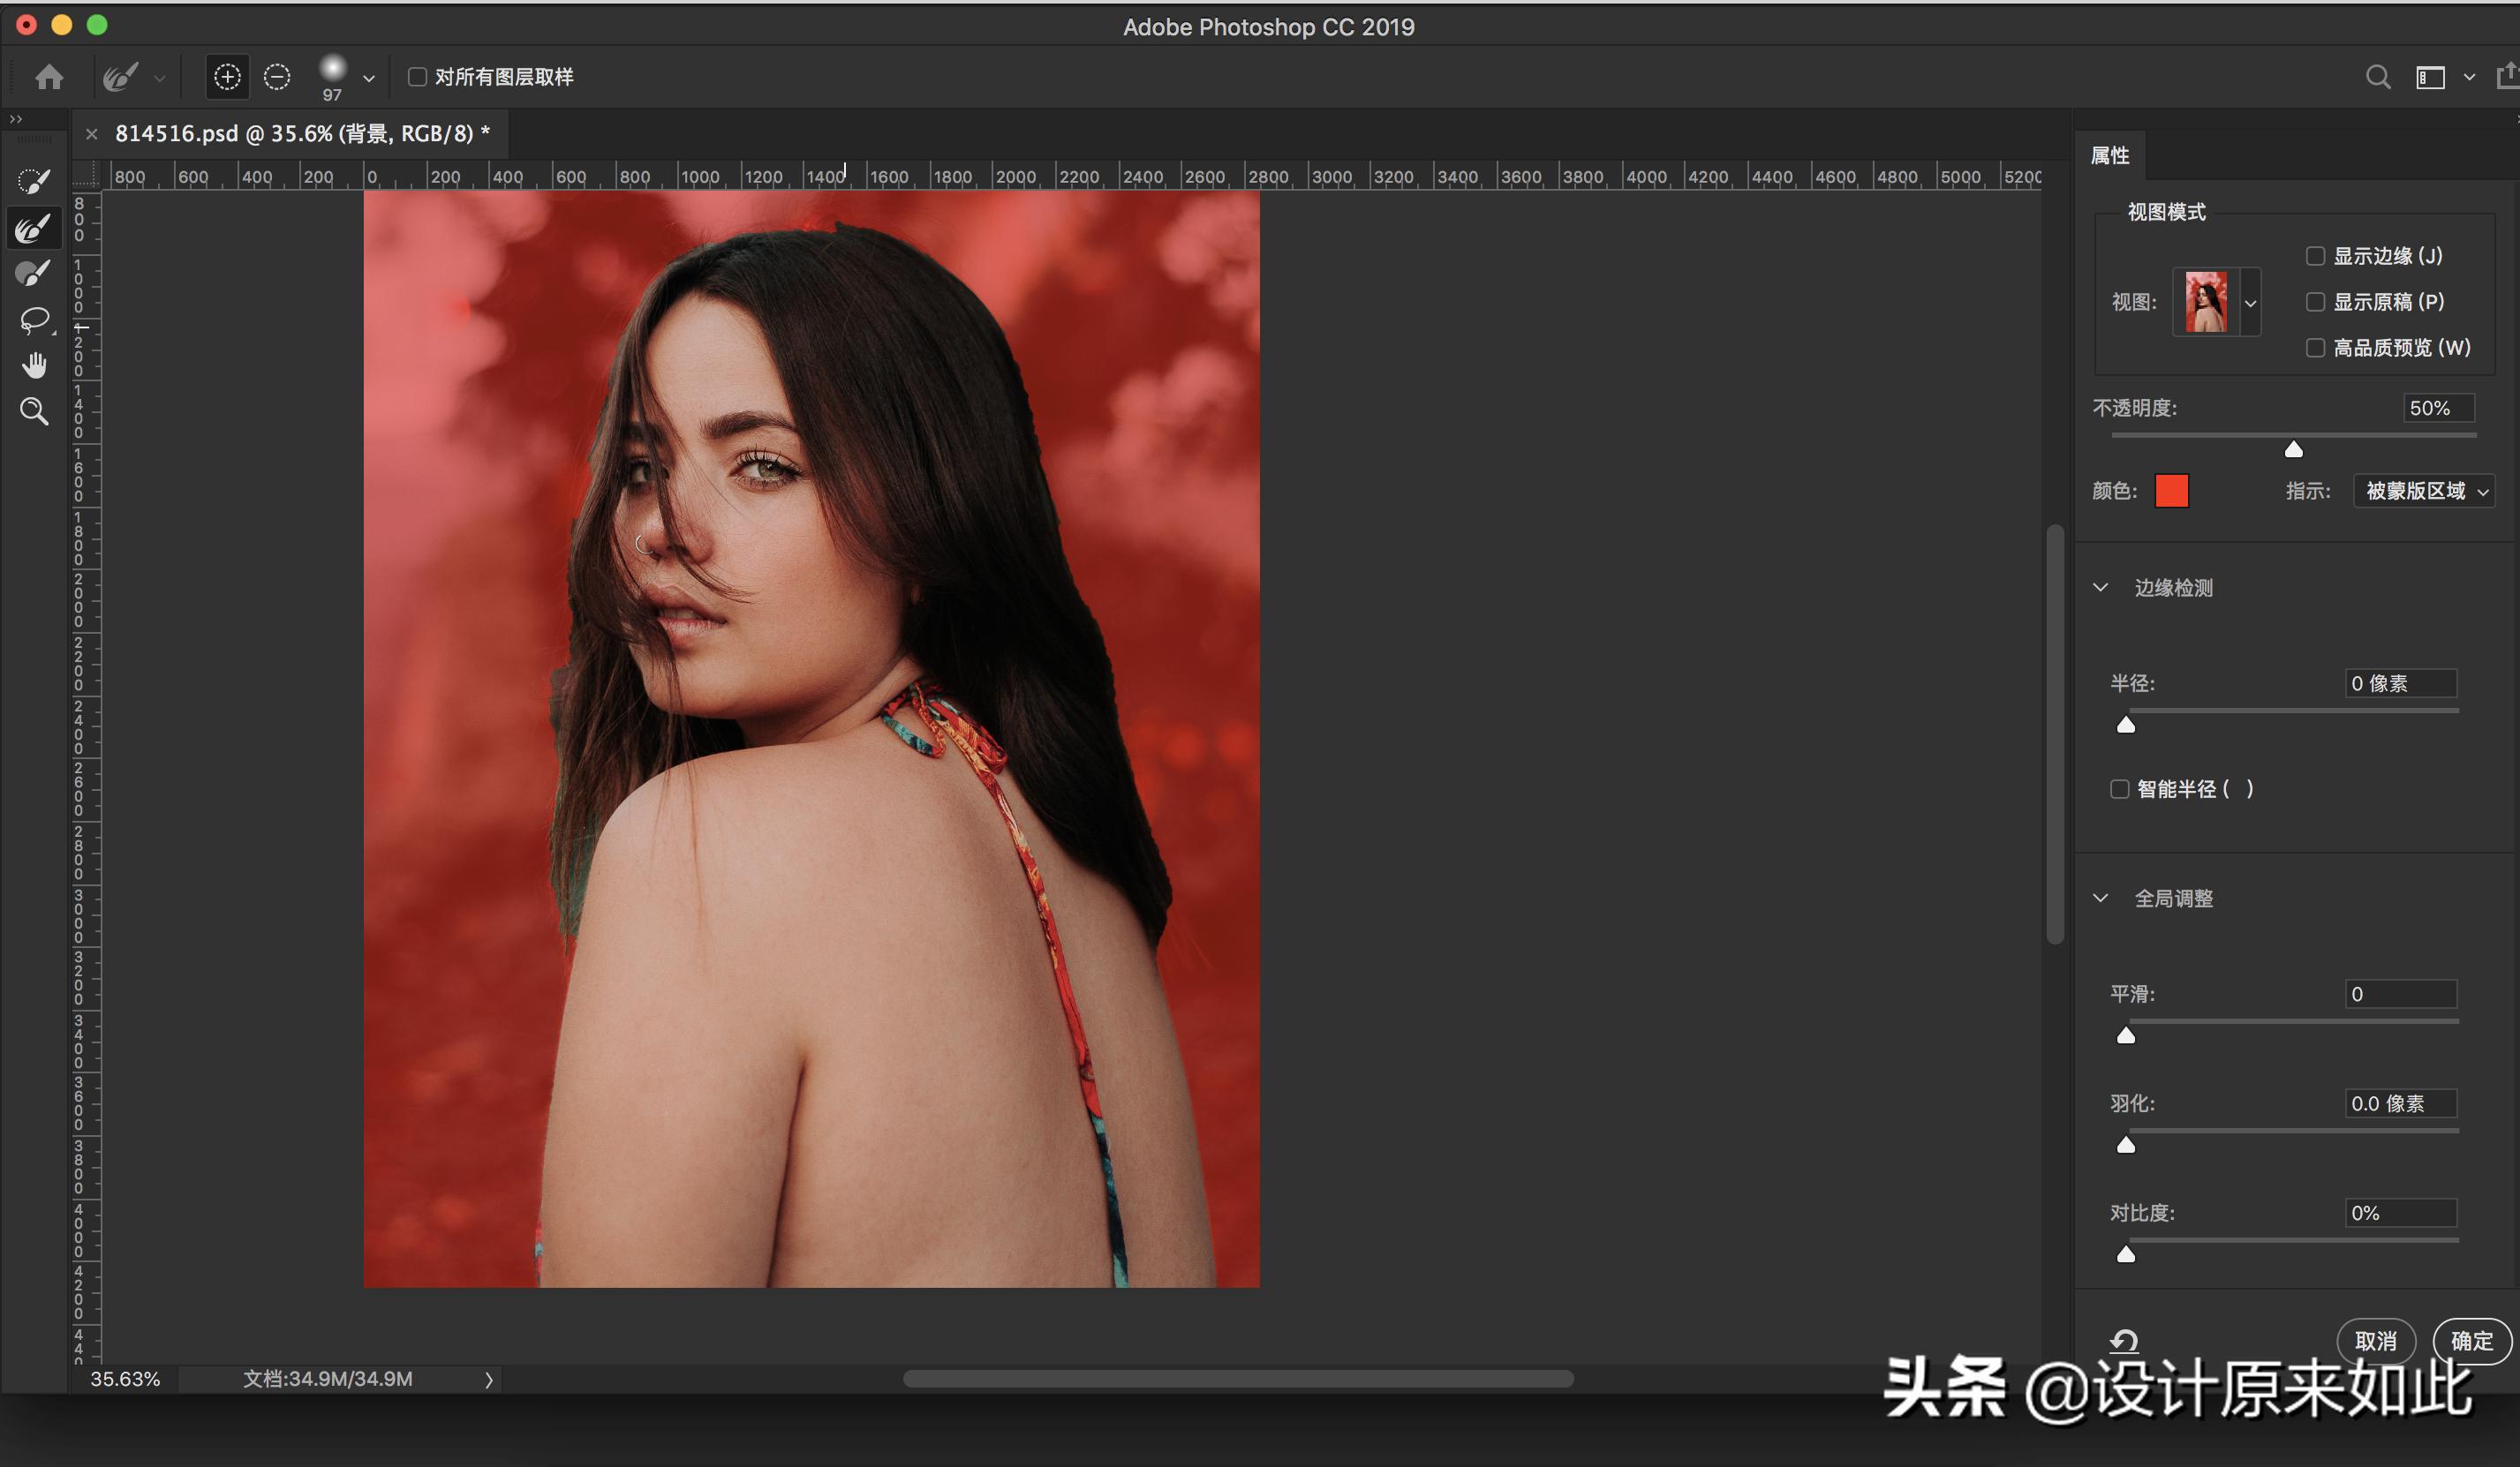Select the 814516.psd document tab

click(301, 134)
